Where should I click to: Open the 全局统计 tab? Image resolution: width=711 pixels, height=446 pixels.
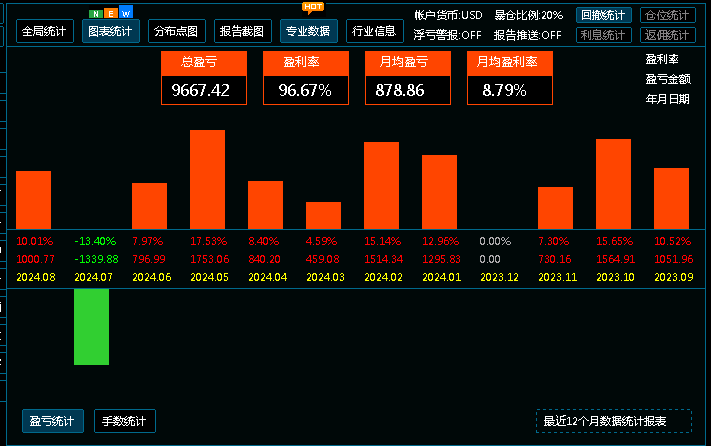coord(45,31)
